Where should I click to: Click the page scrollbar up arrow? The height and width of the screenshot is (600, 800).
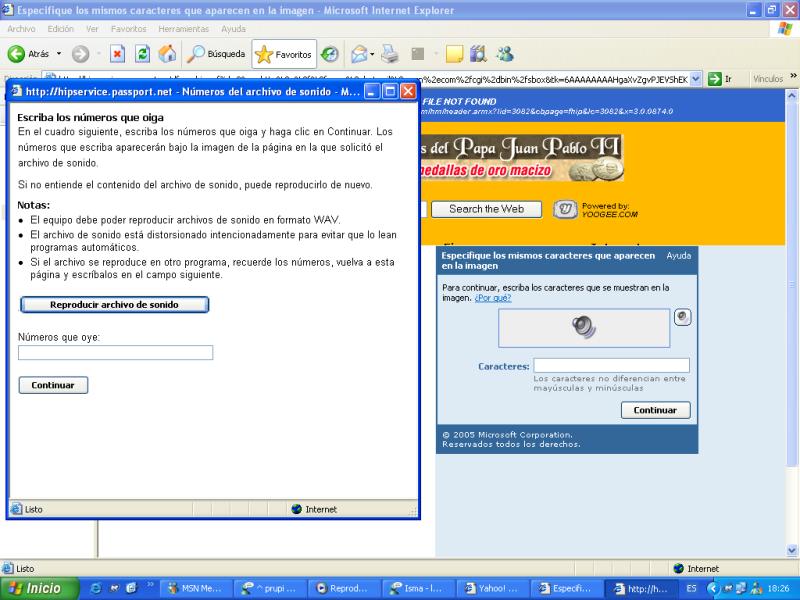[792, 95]
